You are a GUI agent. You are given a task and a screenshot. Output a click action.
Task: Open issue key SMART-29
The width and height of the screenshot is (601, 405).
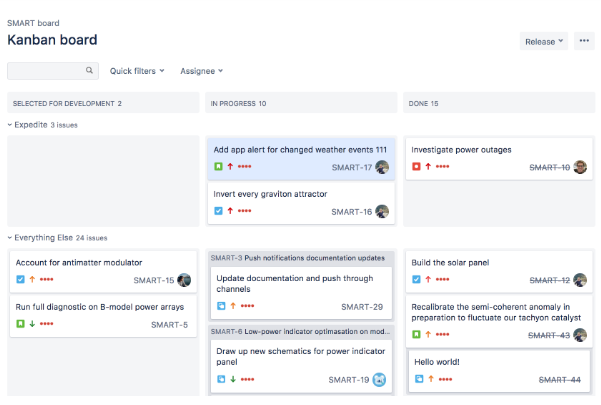[362, 307]
